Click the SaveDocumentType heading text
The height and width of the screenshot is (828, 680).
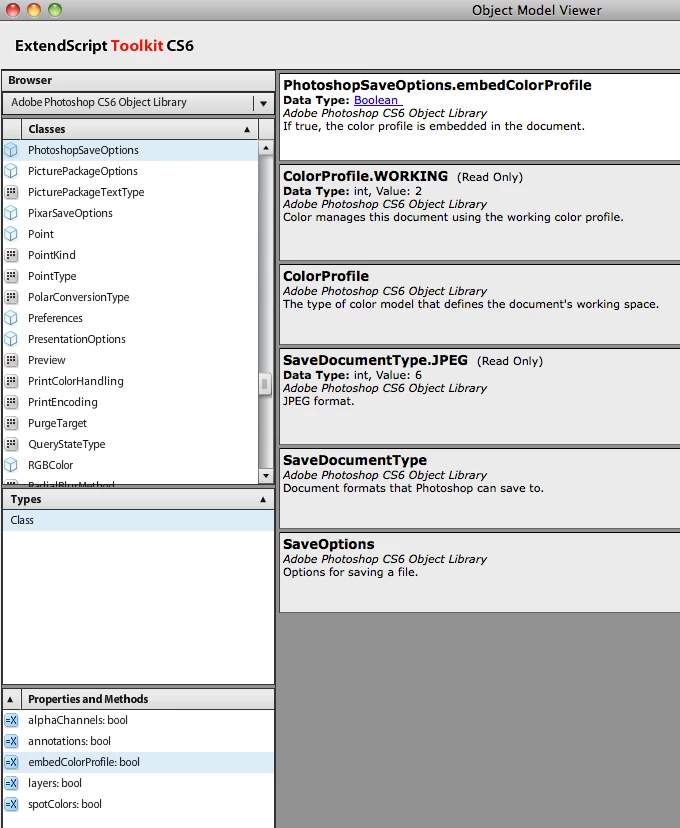point(355,460)
